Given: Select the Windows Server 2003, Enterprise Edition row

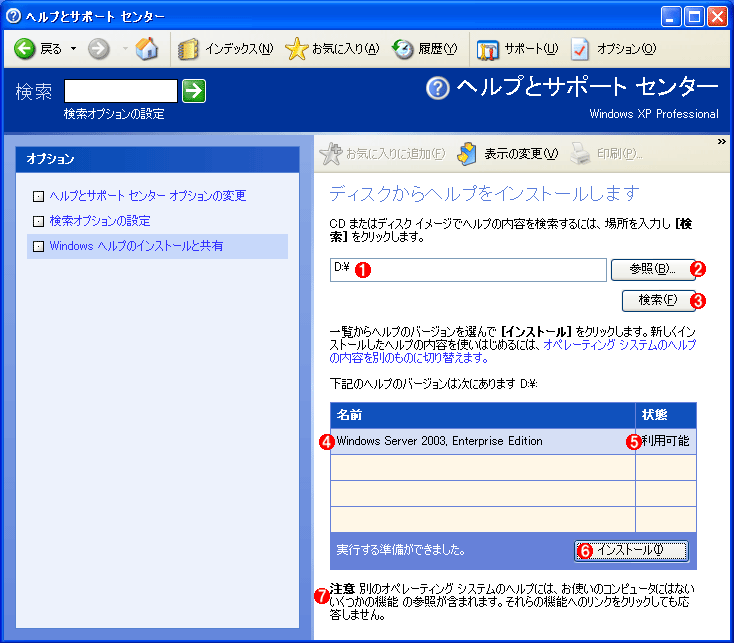Looking at the screenshot, I should 513,441.
